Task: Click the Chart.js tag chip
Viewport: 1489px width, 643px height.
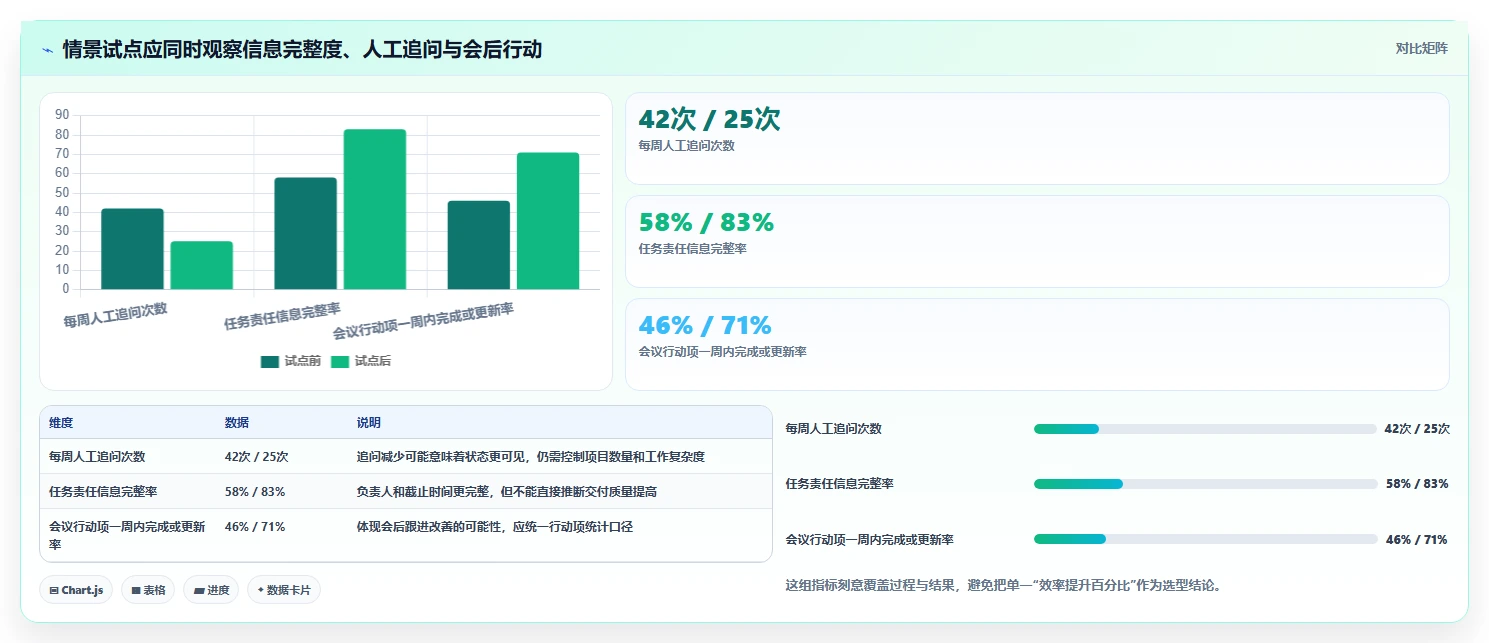Action: [x=76, y=590]
